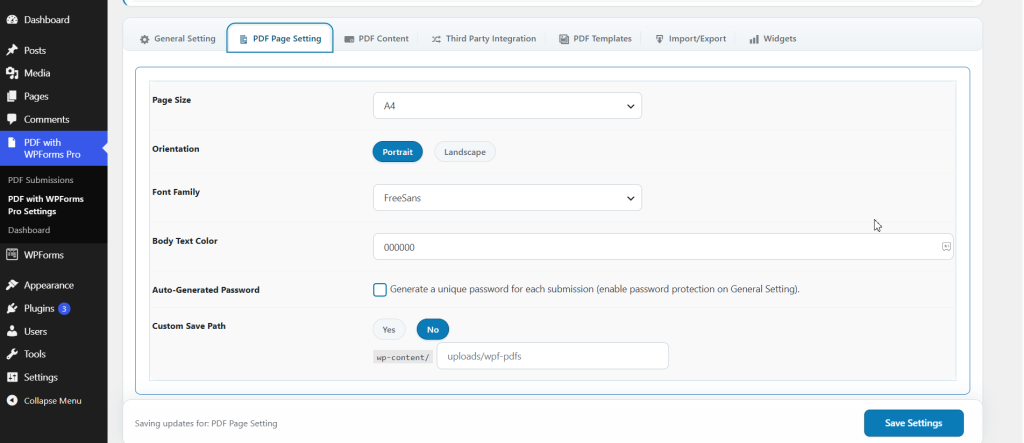Click the 'wp-content/' path prefix text
Viewport: 1024px width, 443px height.
[403, 357]
